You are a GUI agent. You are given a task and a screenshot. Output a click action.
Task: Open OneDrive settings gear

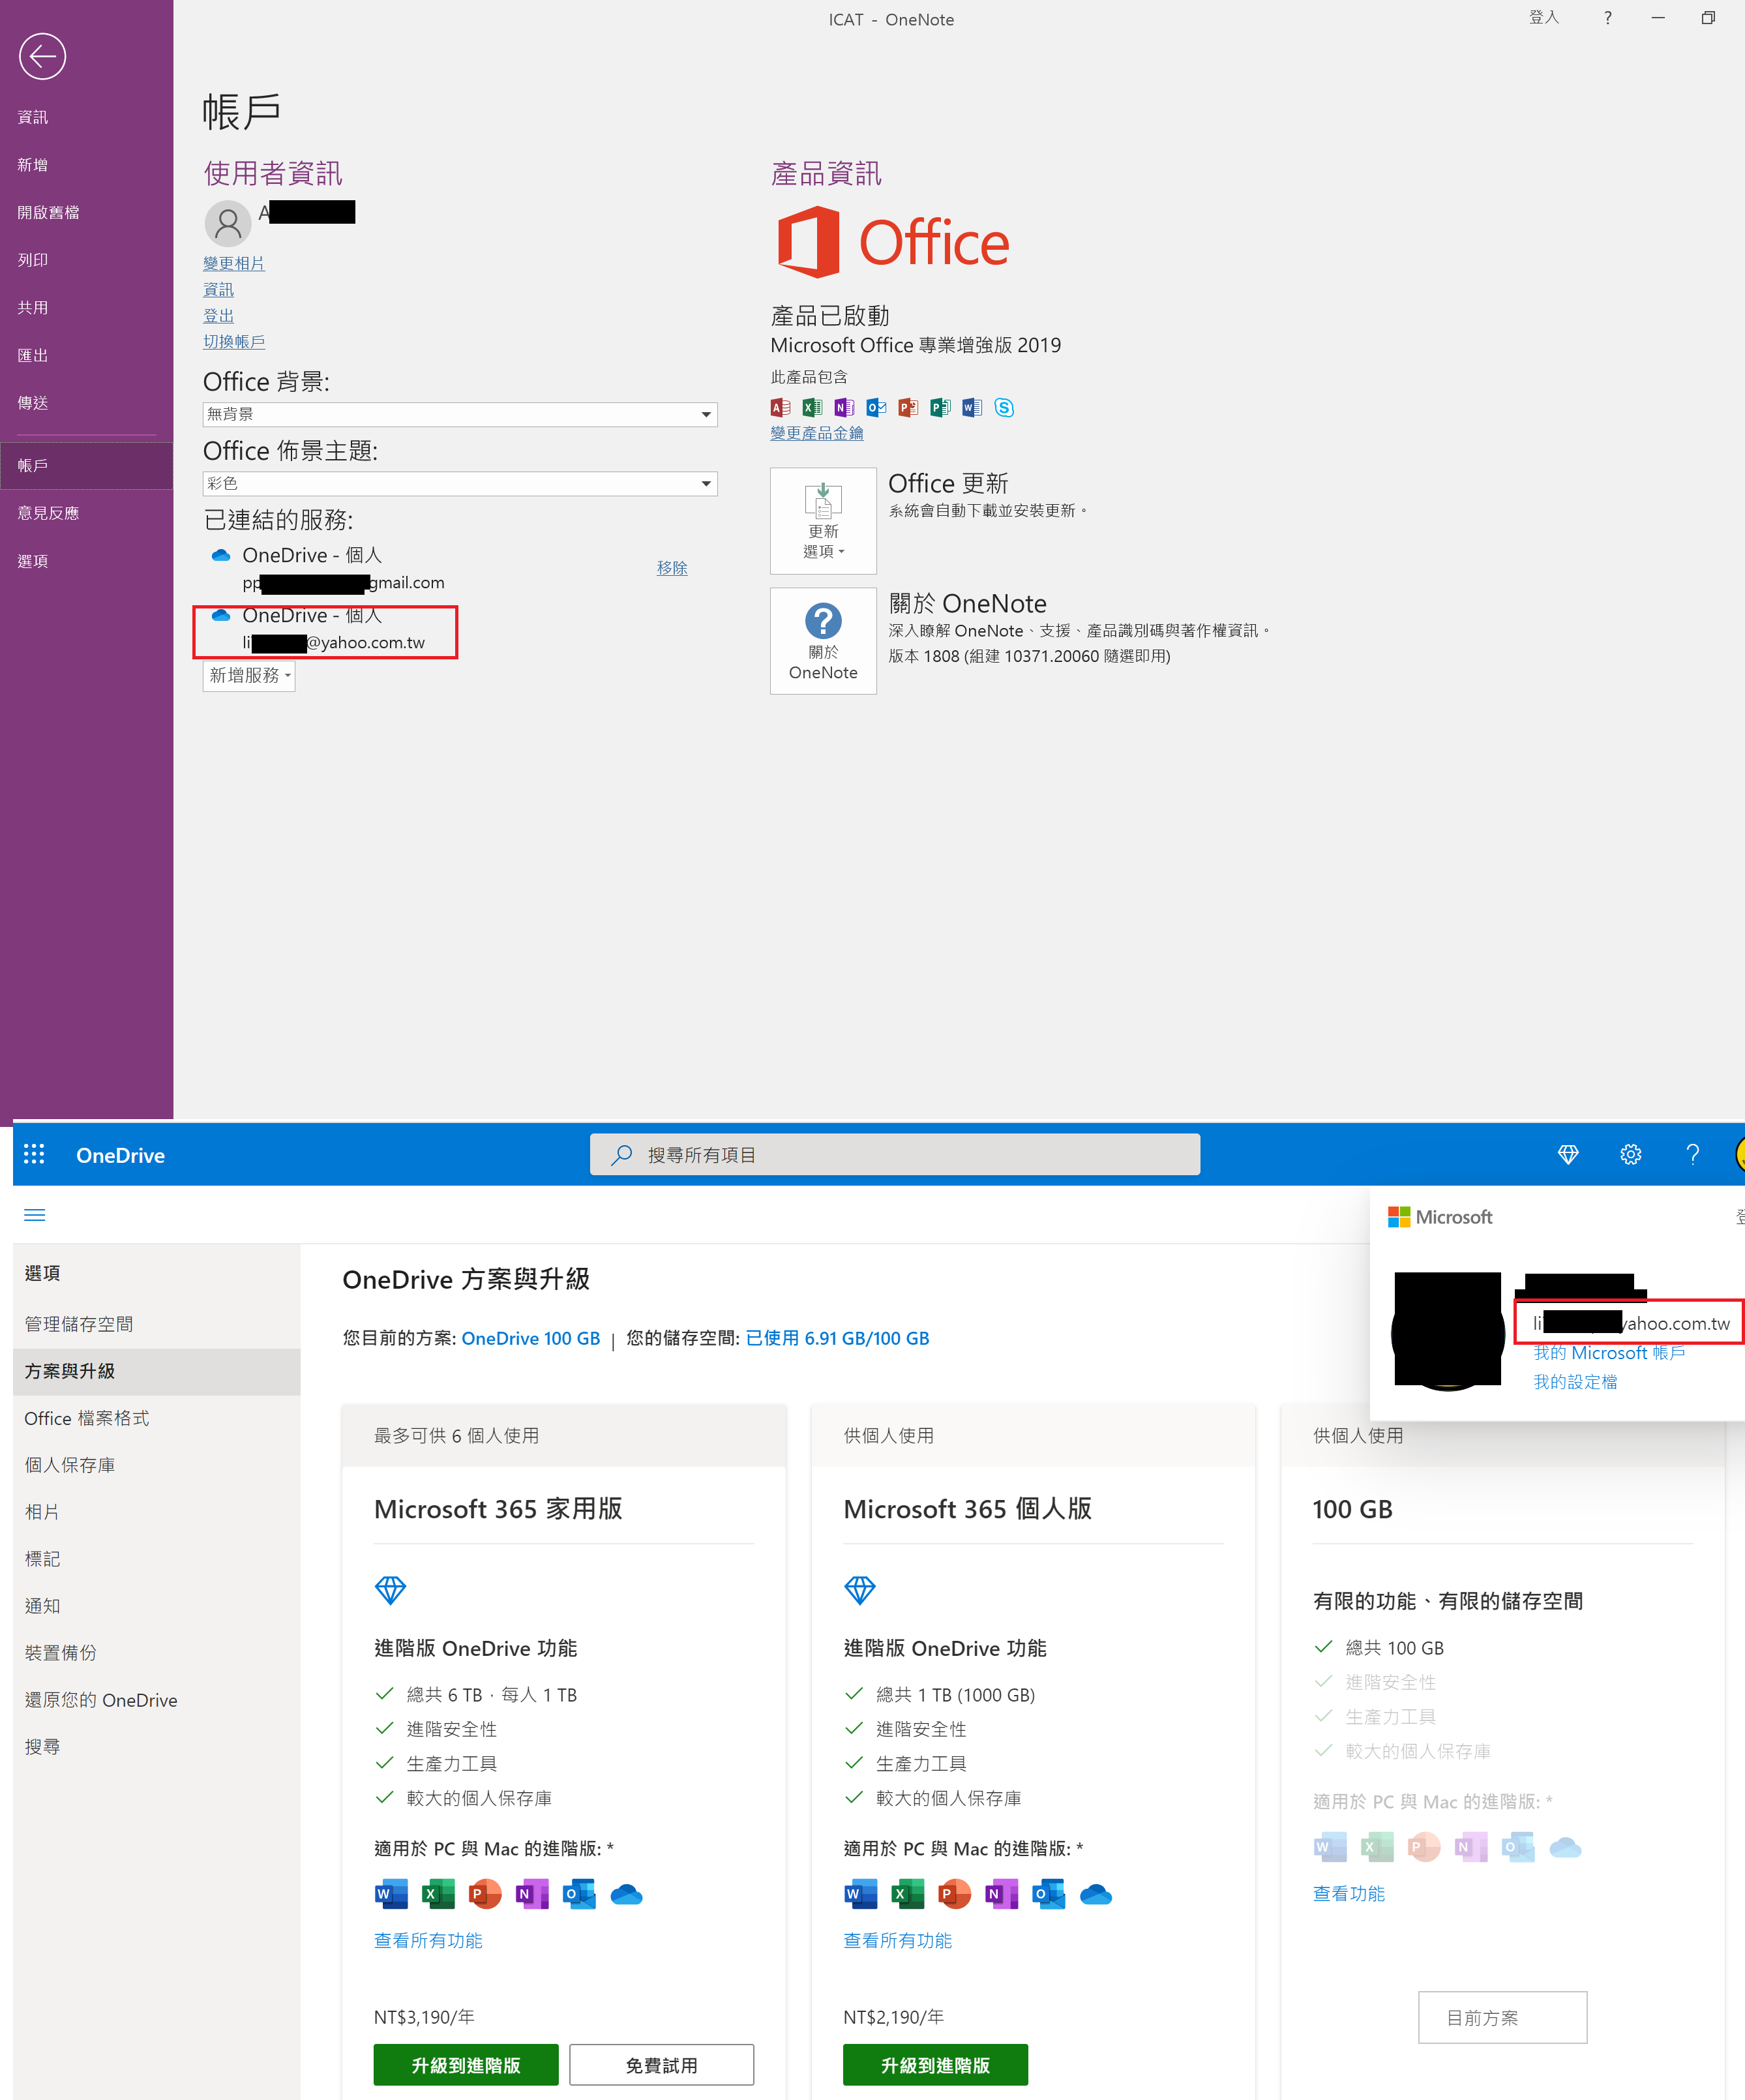pos(1630,1154)
